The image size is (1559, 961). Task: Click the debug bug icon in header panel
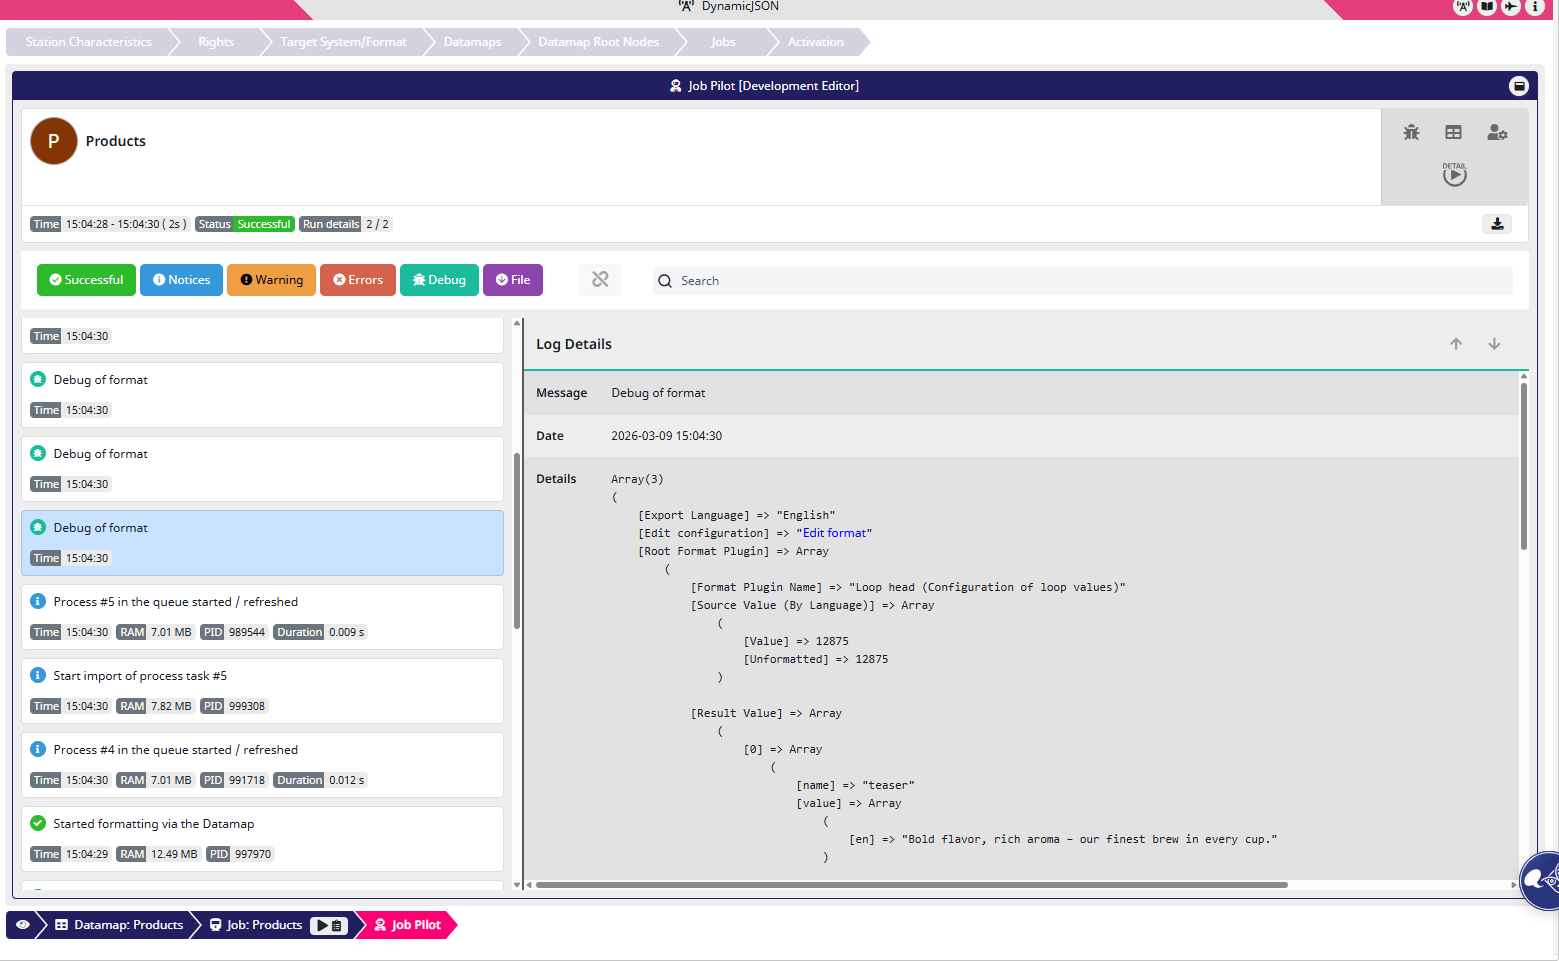(1411, 132)
